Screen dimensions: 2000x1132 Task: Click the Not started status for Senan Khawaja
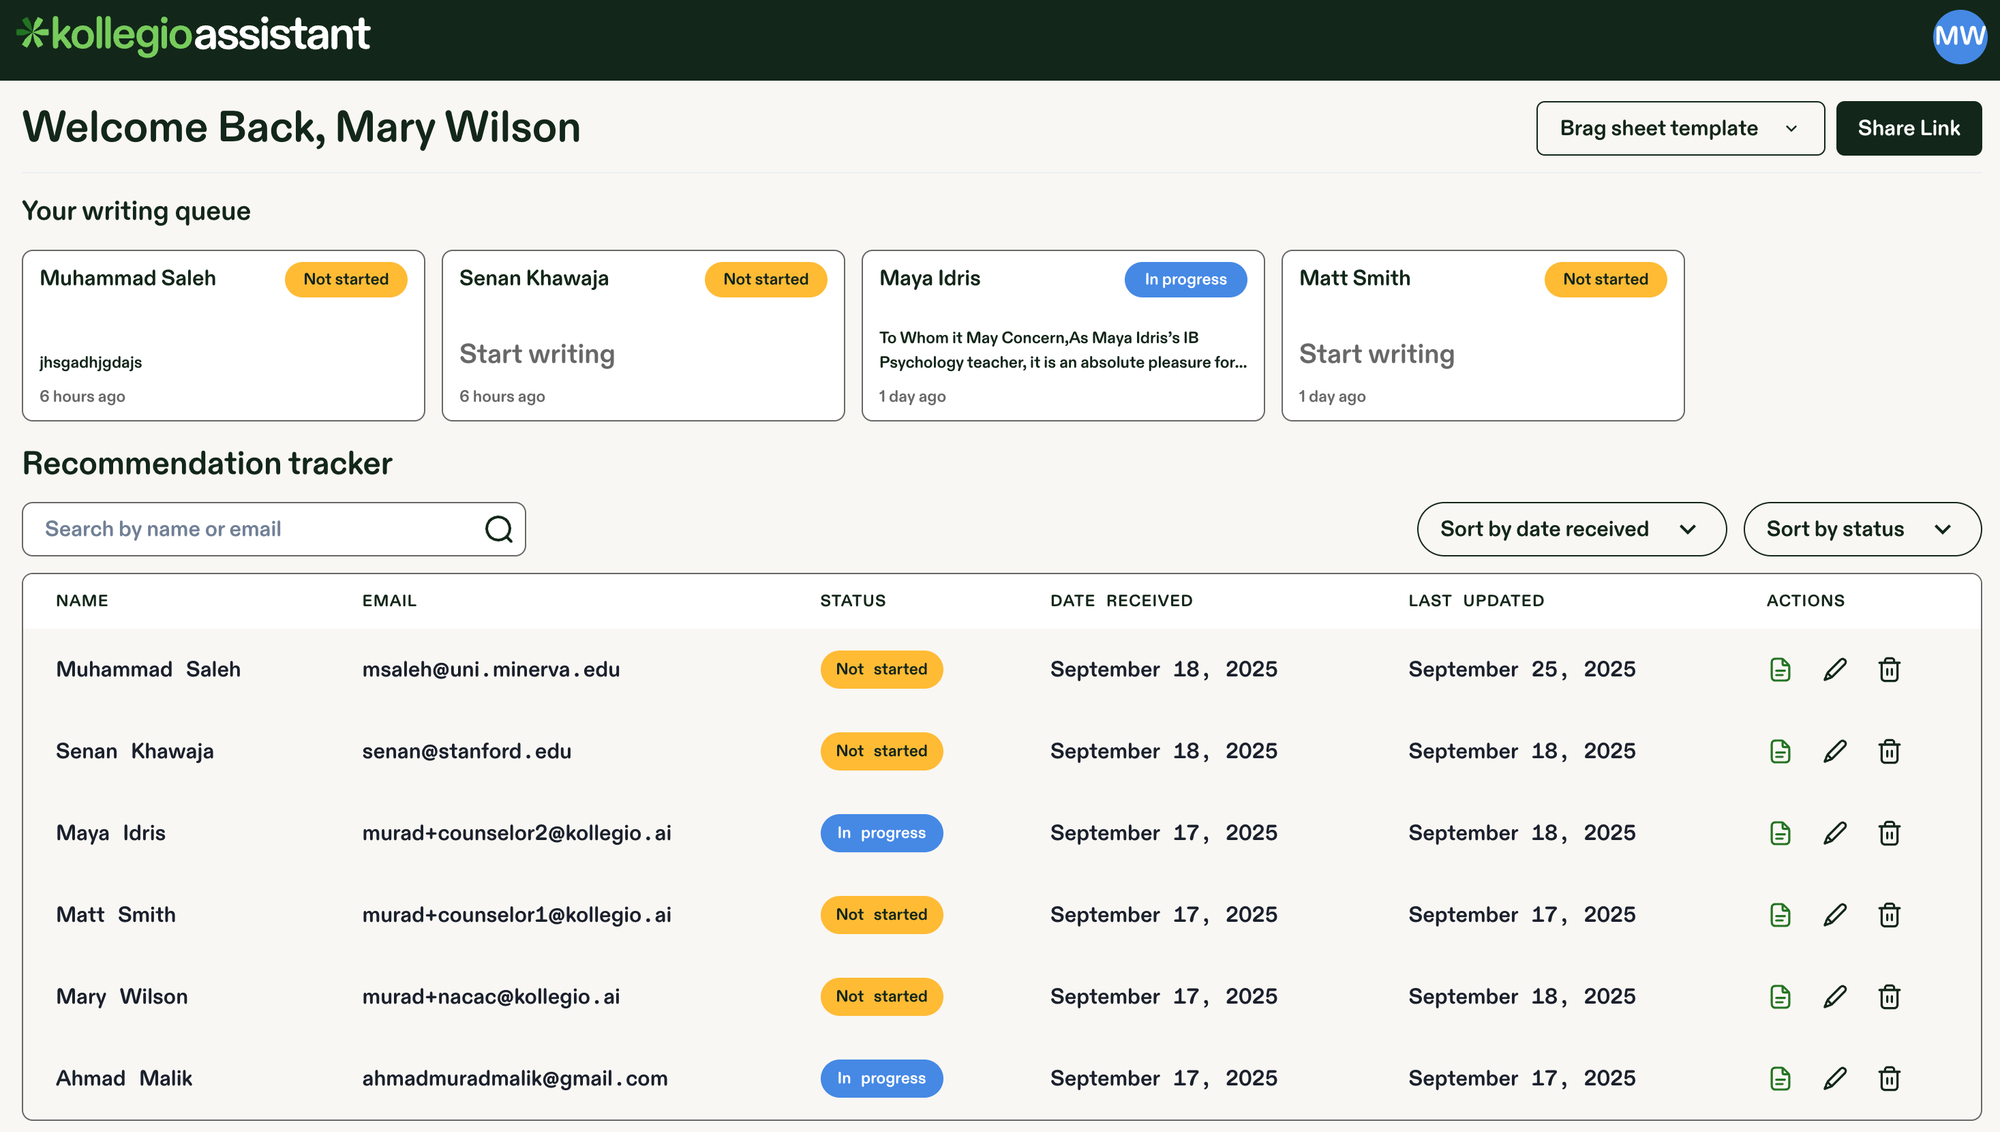click(x=881, y=751)
